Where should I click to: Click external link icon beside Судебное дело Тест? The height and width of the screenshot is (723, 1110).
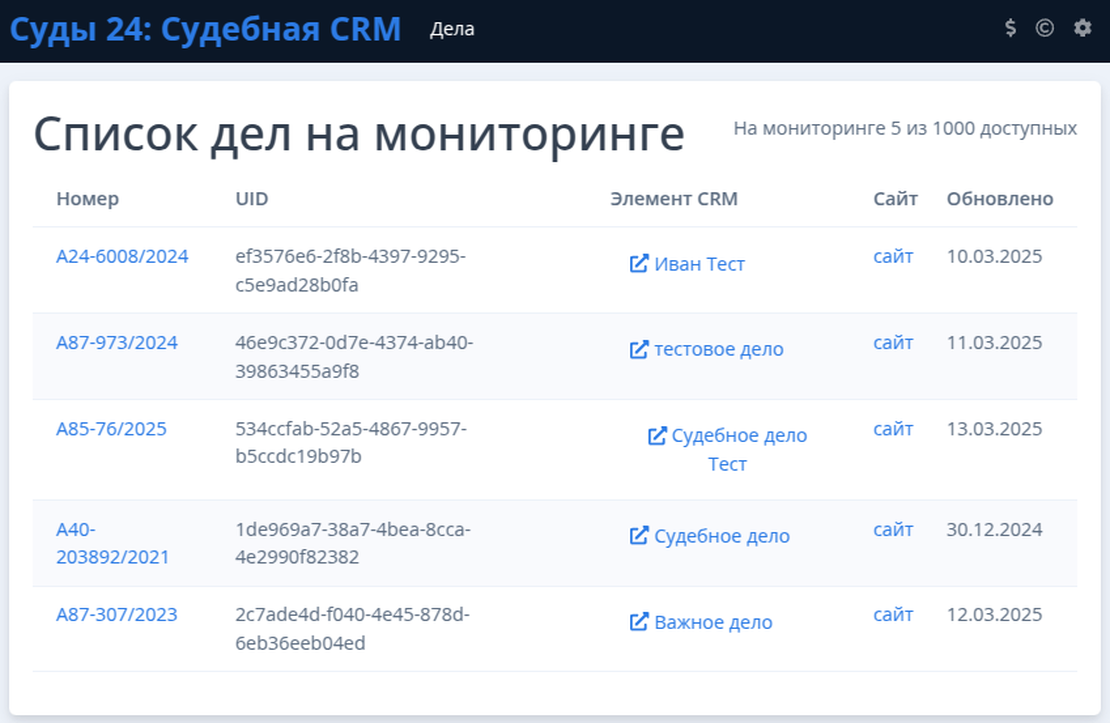pyautogui.click(x=657, y=436)
